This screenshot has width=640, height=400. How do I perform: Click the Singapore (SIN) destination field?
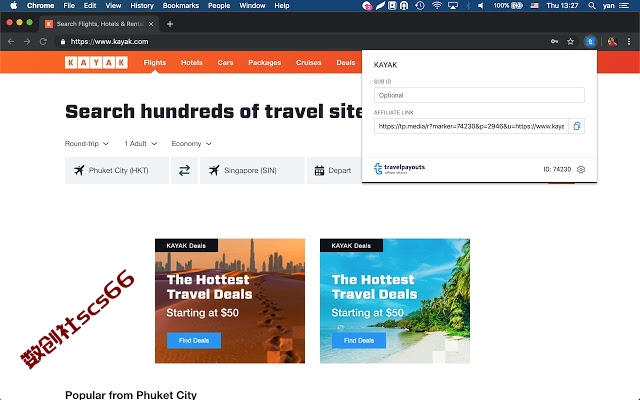252,170
